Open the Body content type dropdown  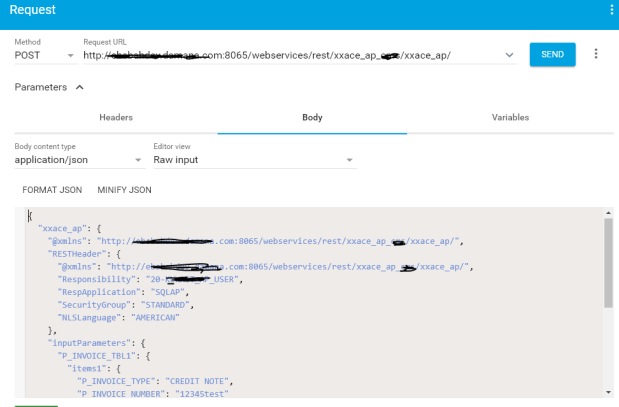pos(78,160)
